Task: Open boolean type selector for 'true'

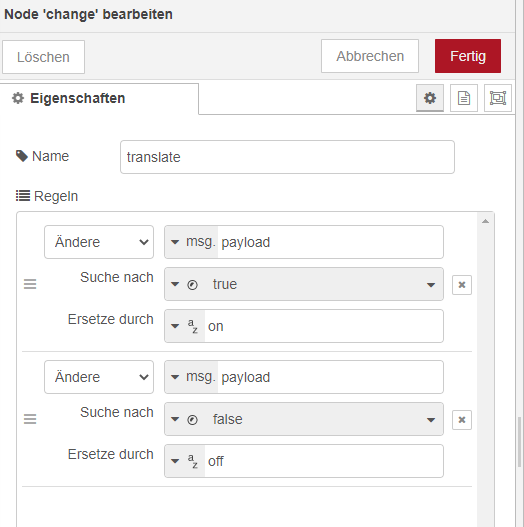Action: (x=185, y=284)
